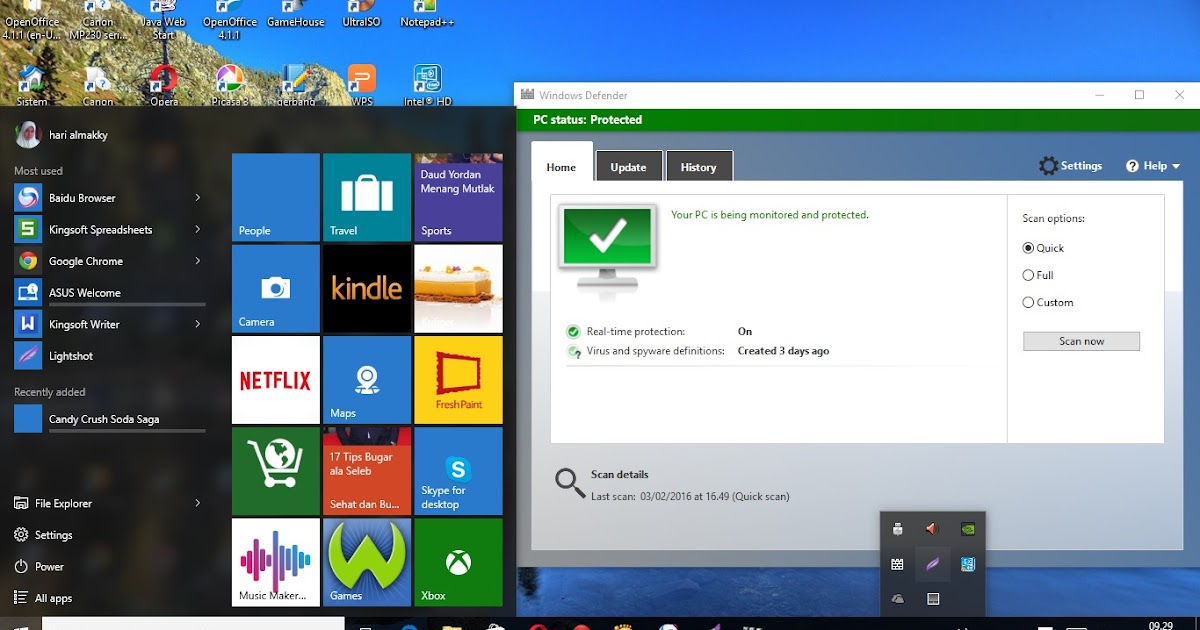Click safely remove USB tray icon

click(x=897, y=529)
